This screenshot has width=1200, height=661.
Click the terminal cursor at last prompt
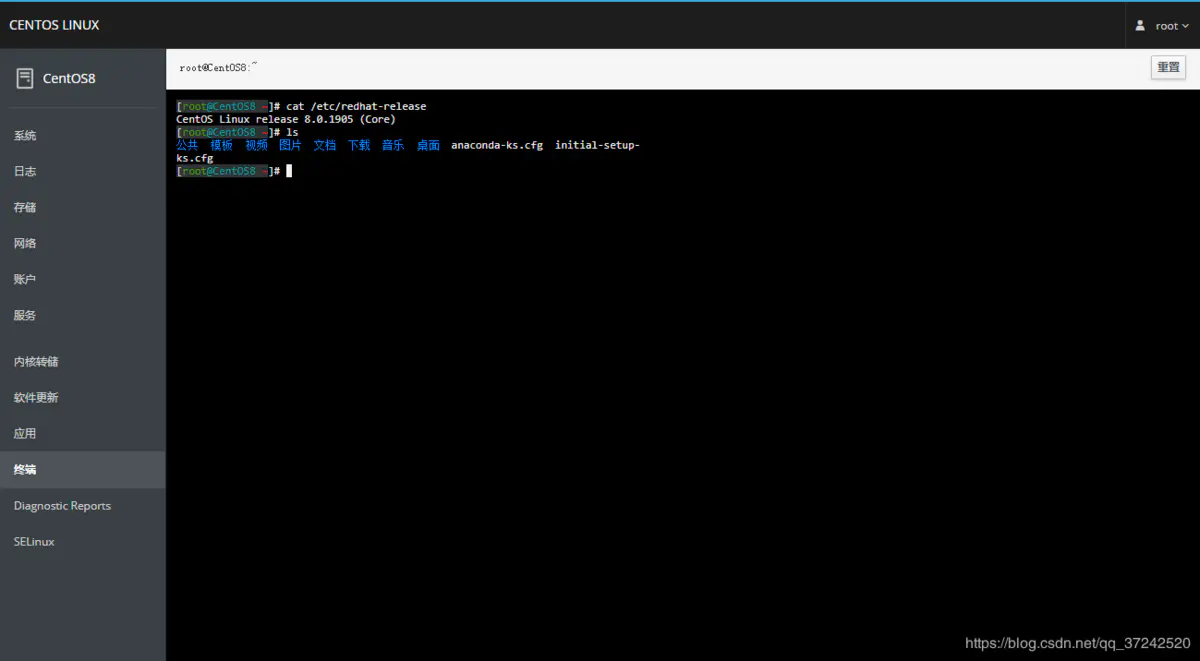[289, 171]
